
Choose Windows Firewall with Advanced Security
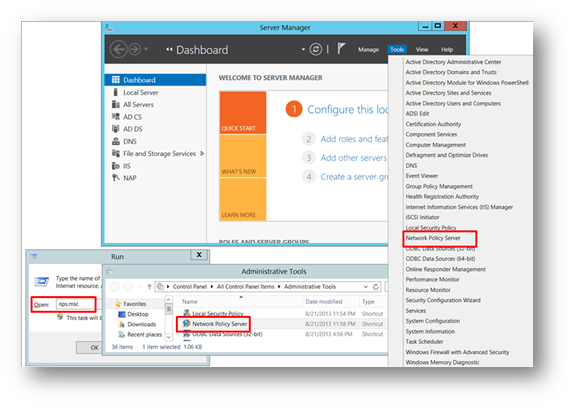pyautogui.click(x=457, y=352)
